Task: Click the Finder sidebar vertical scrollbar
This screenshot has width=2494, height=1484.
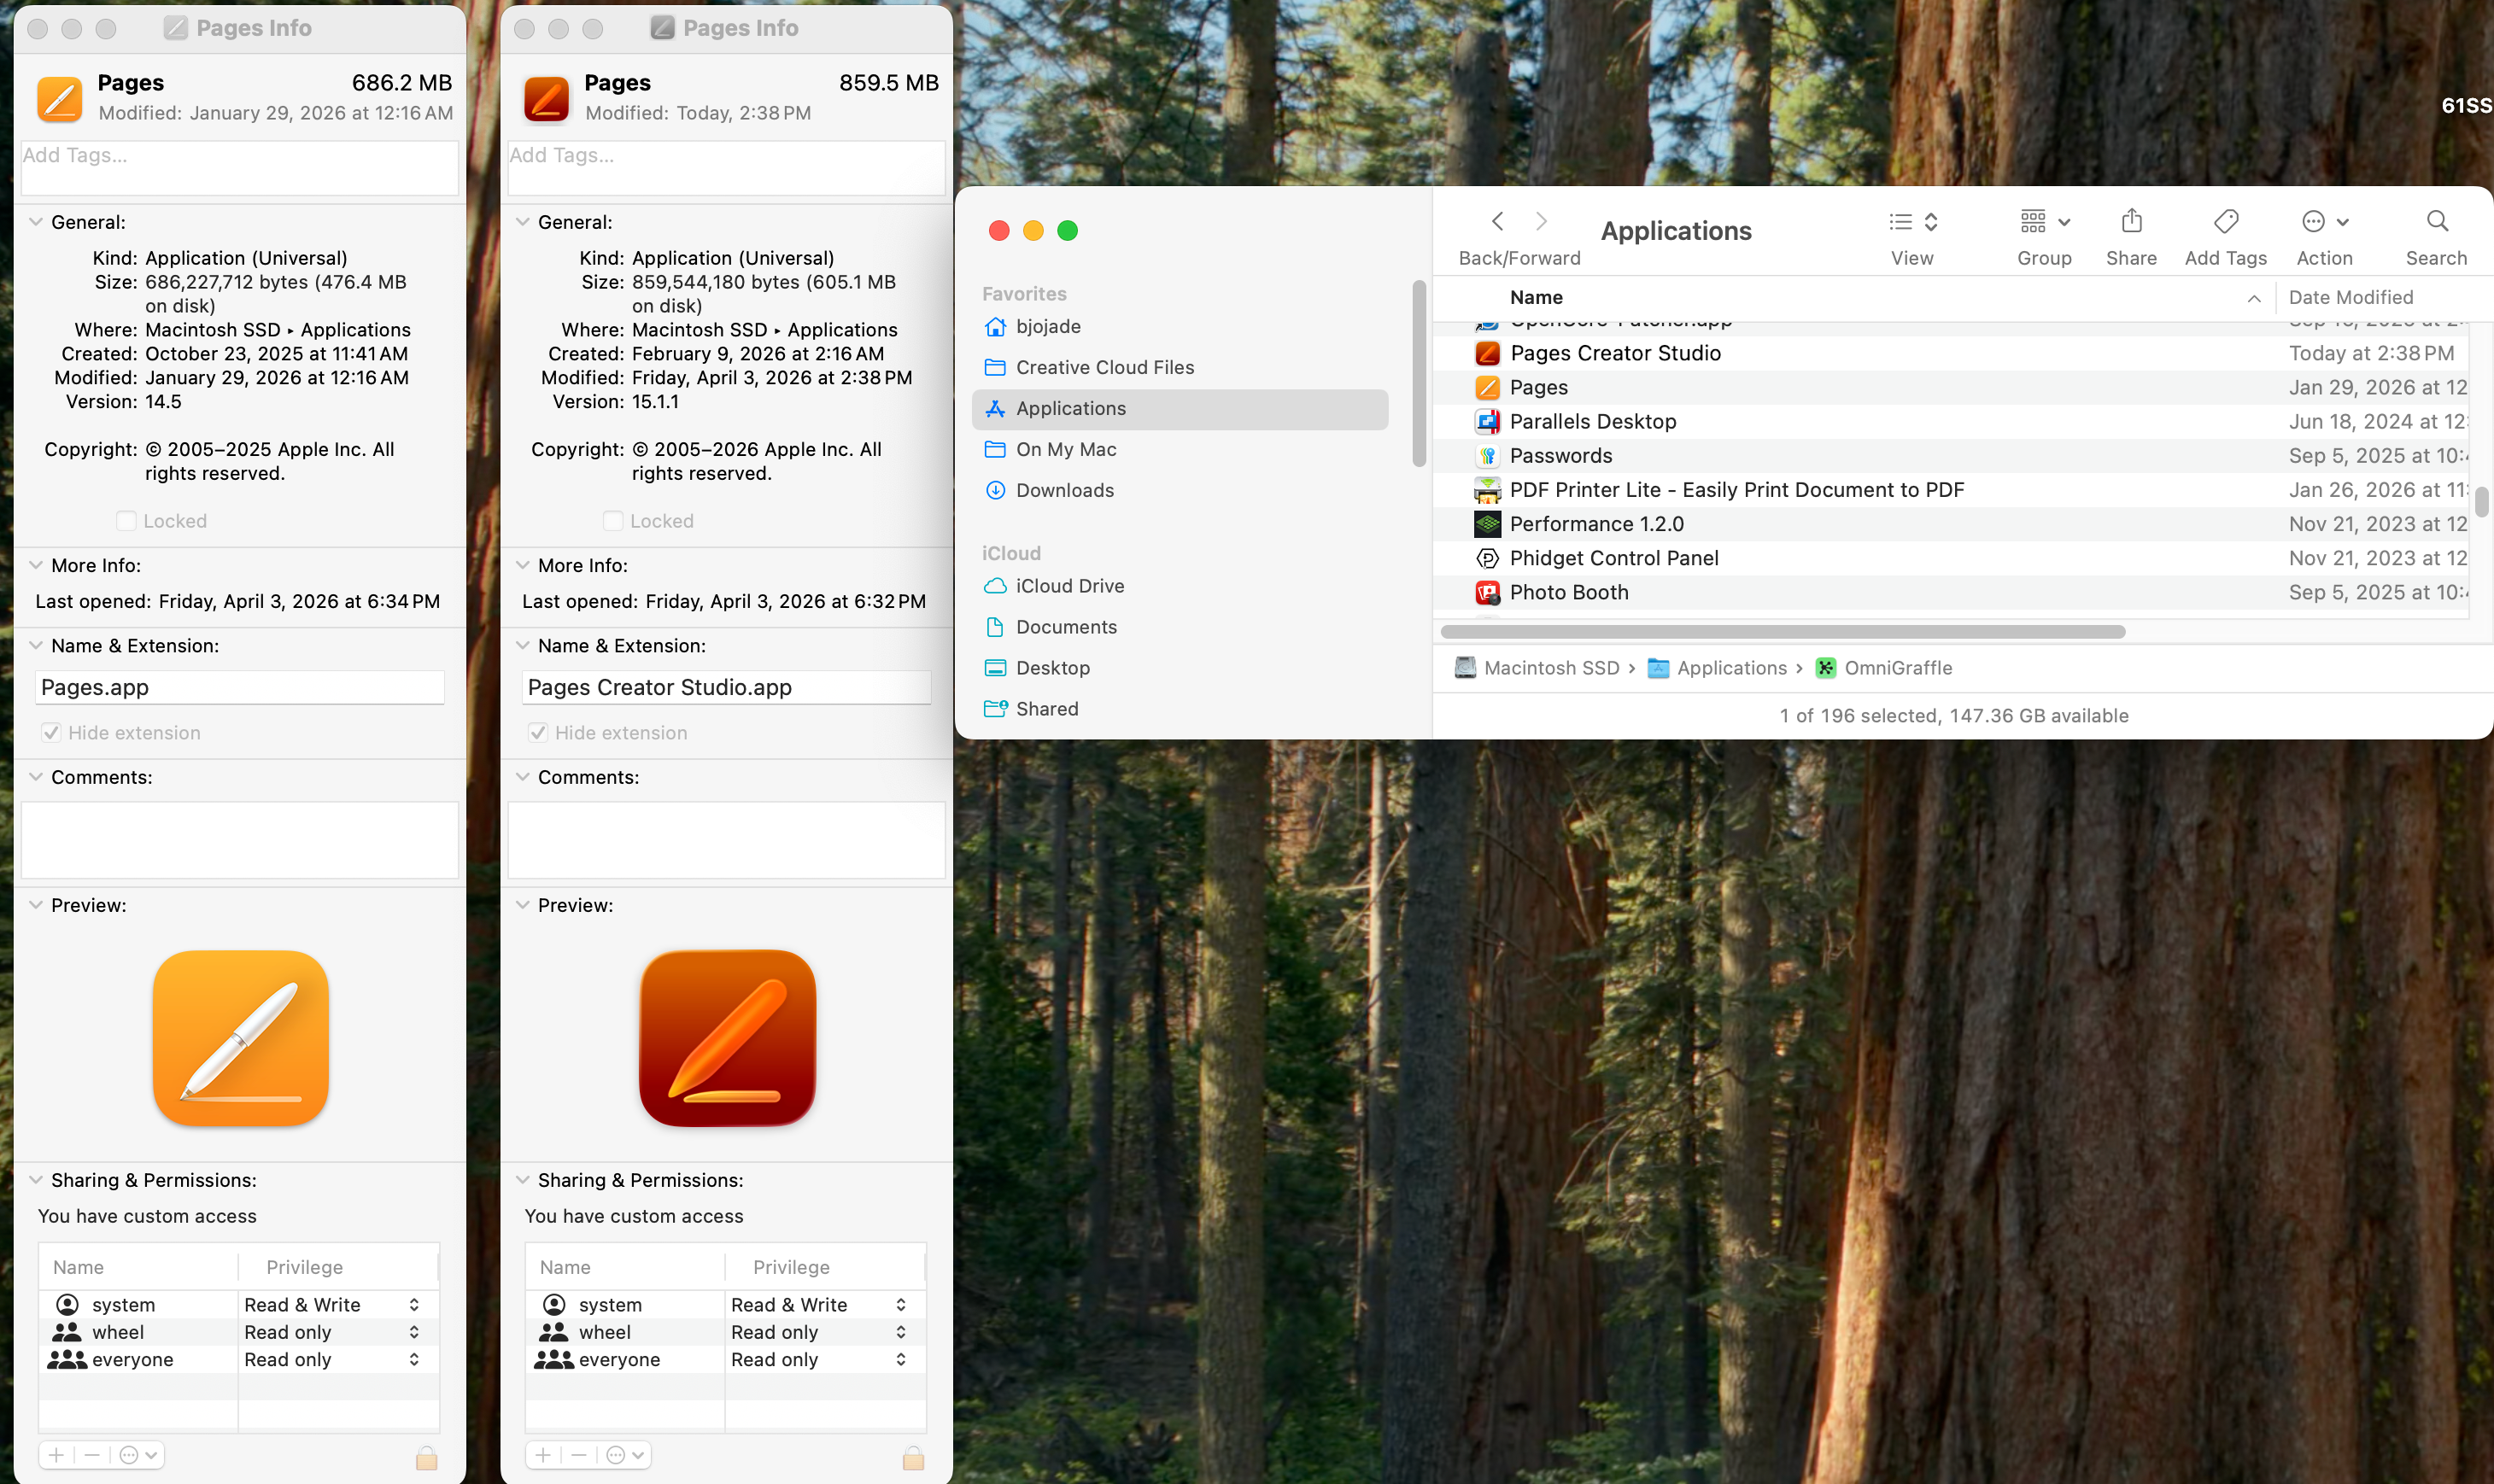Action: click(x=1419, y=374)
